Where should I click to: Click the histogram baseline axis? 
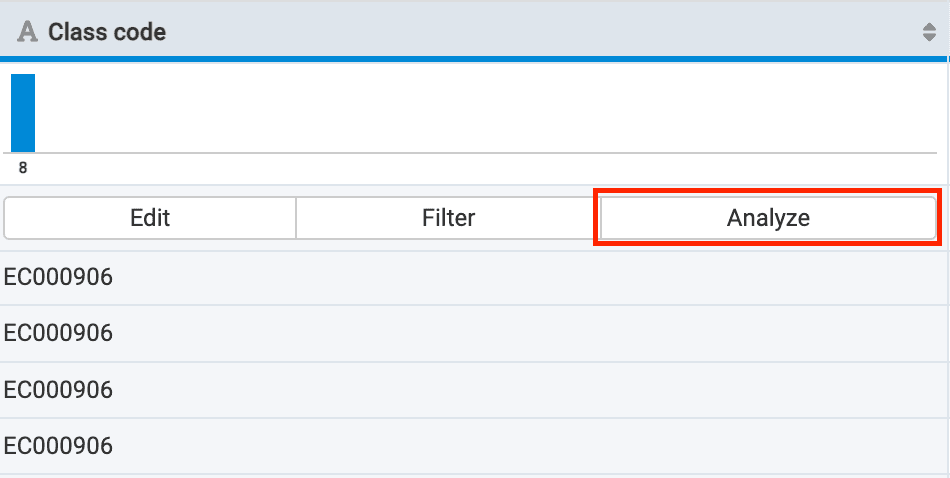click(480, 153)
